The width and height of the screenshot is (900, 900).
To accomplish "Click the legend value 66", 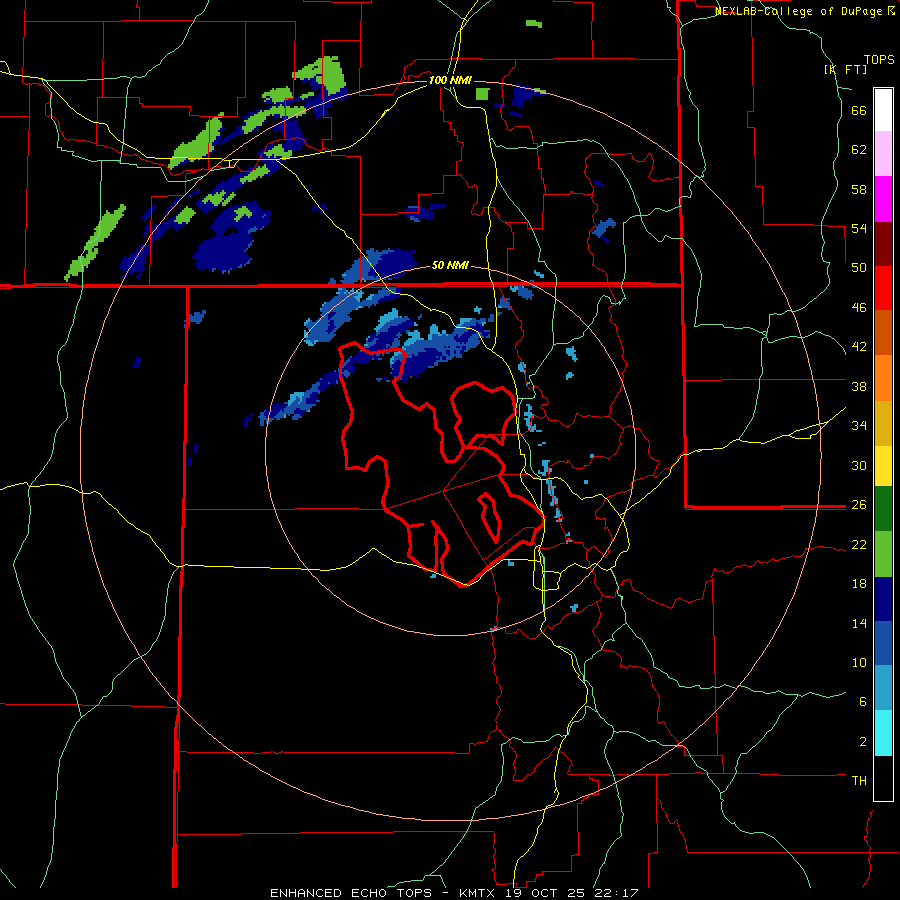I will click(x=859, y=111).
